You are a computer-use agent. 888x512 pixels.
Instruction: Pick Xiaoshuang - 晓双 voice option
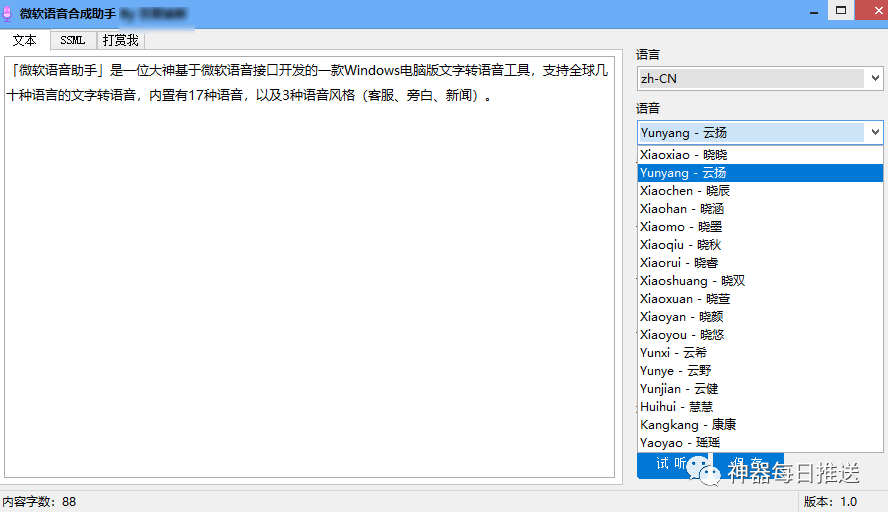tap(760, 281)
